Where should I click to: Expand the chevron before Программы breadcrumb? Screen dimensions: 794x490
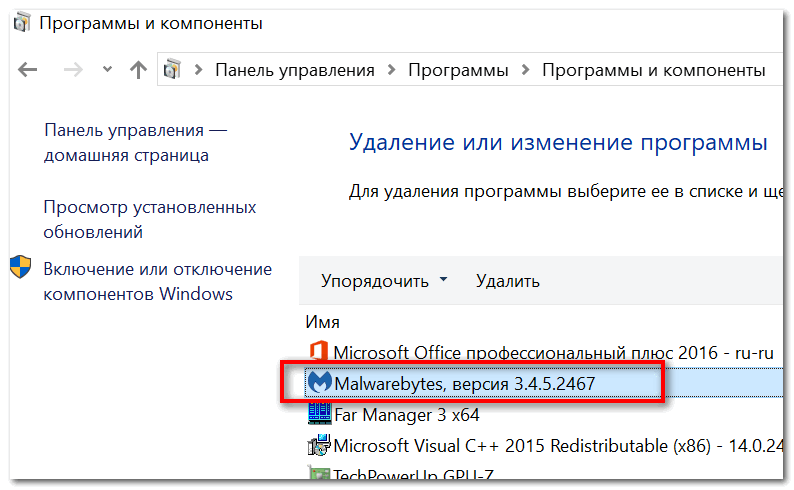coord(391,70)
